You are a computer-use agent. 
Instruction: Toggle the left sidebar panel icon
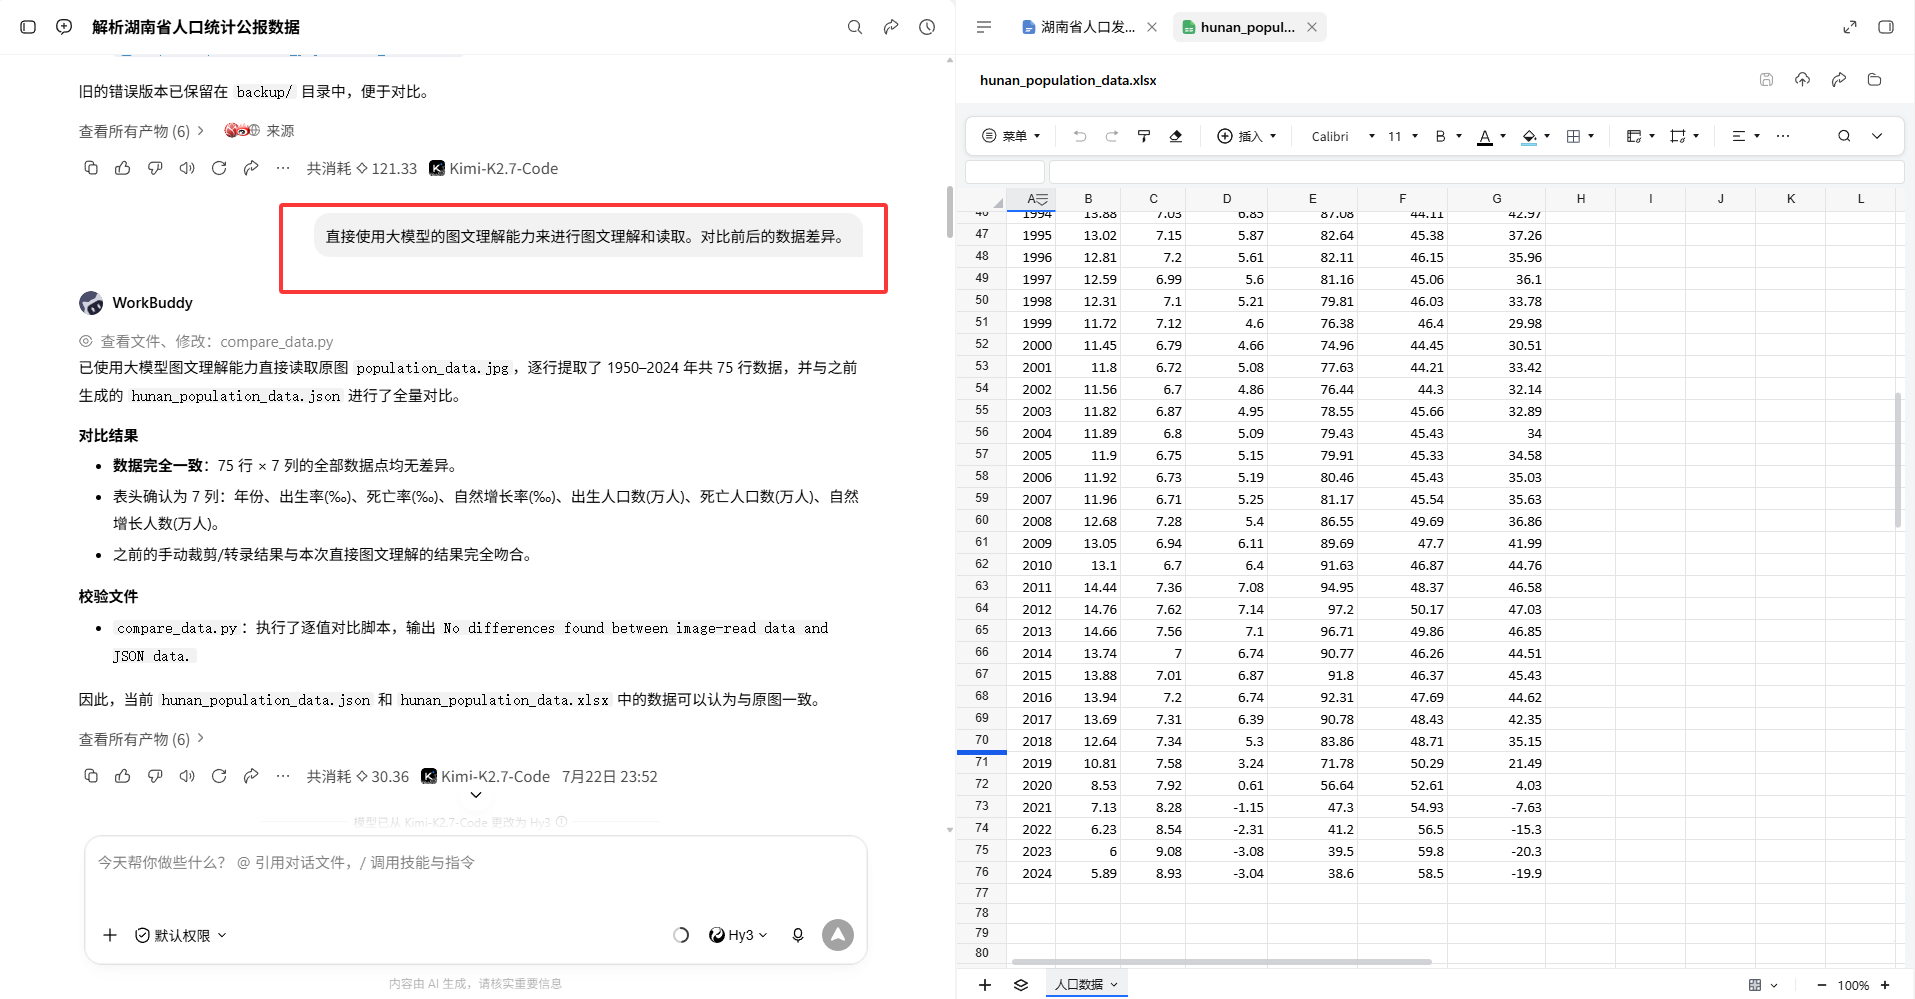(x=28, y=27)
